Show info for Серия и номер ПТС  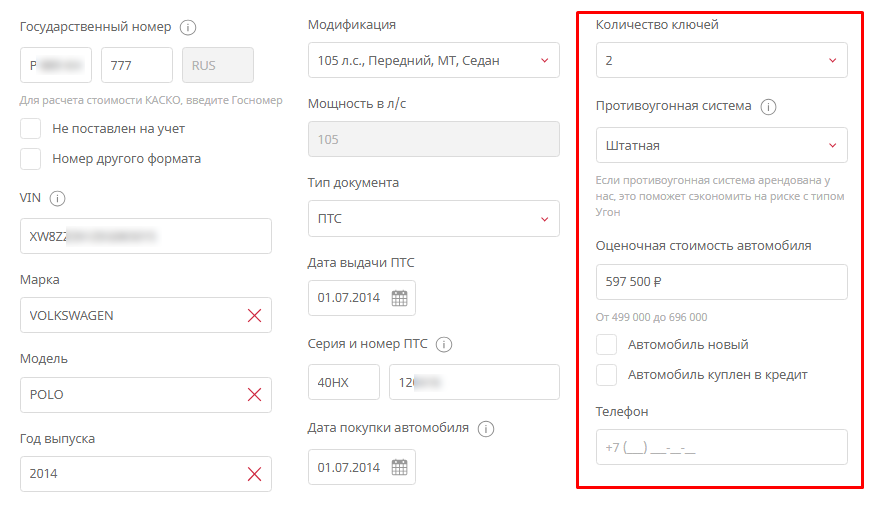point(444,344)
